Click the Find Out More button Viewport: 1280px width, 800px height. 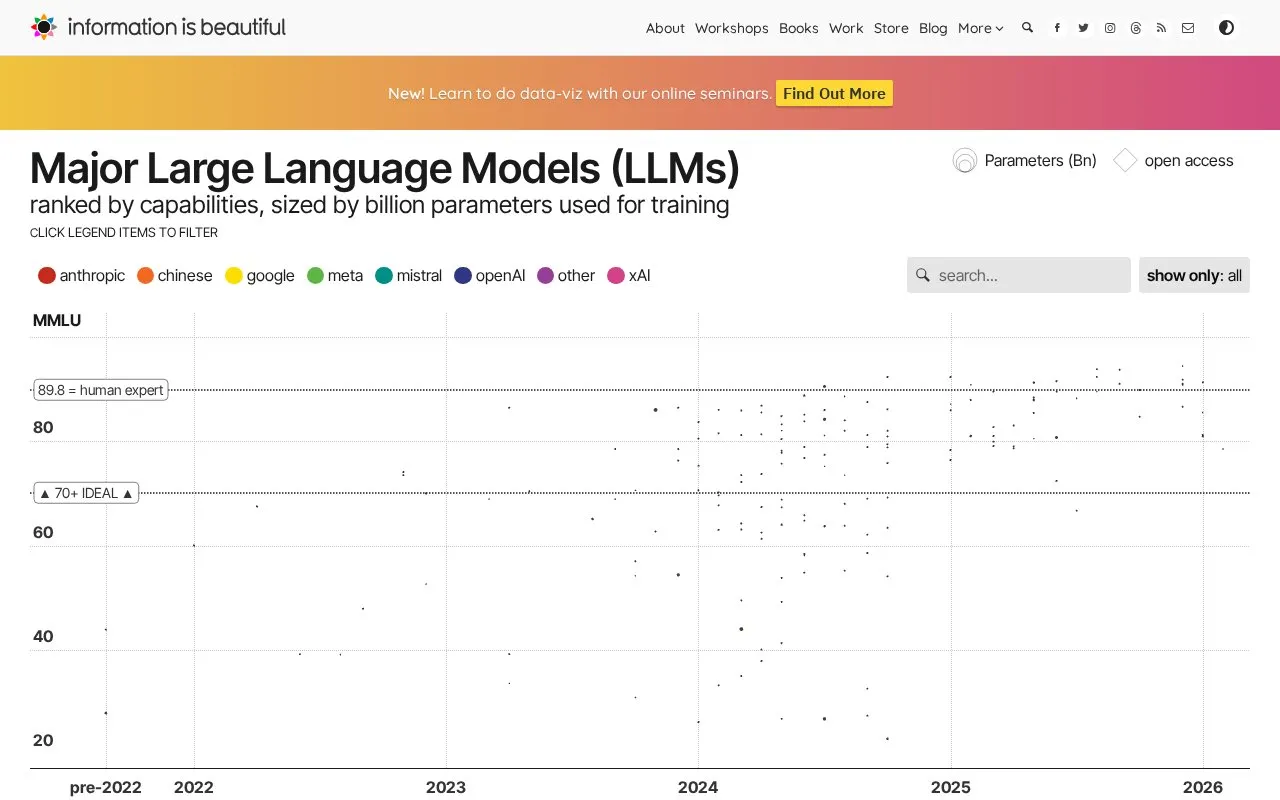pos(834,93)
